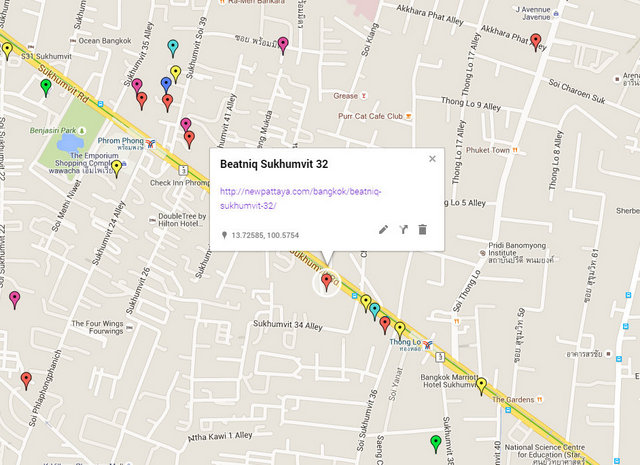Click the dark blue map pin
Viewport: 640px width, 465px height.
[166, 85]
